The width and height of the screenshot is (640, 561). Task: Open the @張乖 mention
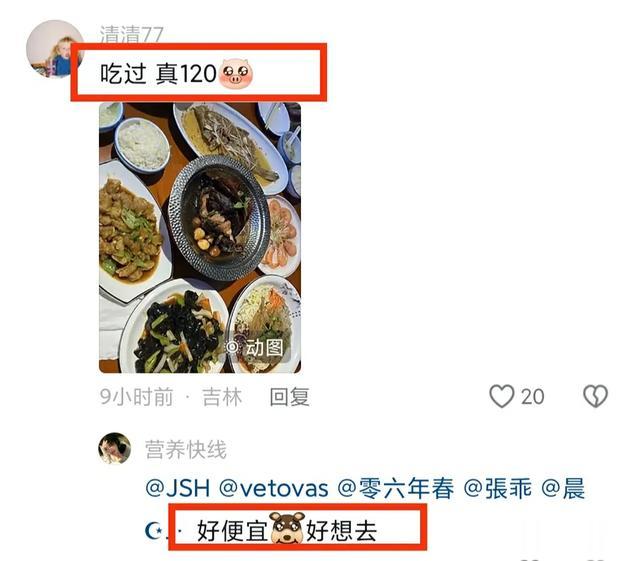(498, 488)
